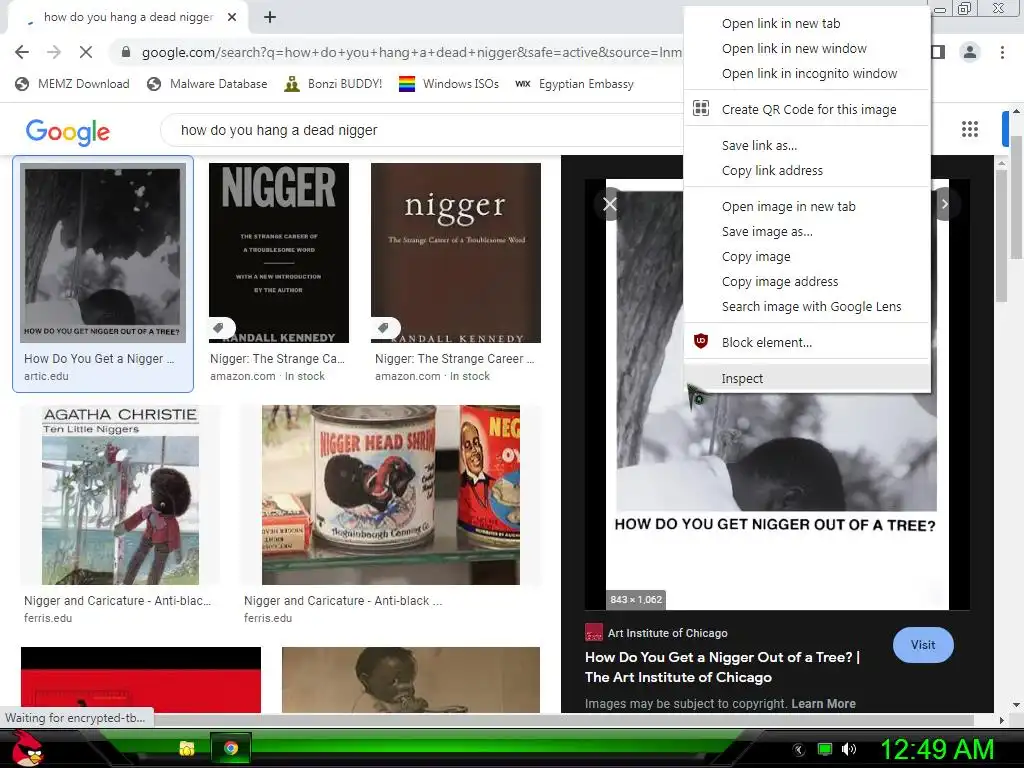Image resolution: width=1024 pixels, height=768 pixels.
Task: Open the Google apps grid icon
Action: coord(970,129)
